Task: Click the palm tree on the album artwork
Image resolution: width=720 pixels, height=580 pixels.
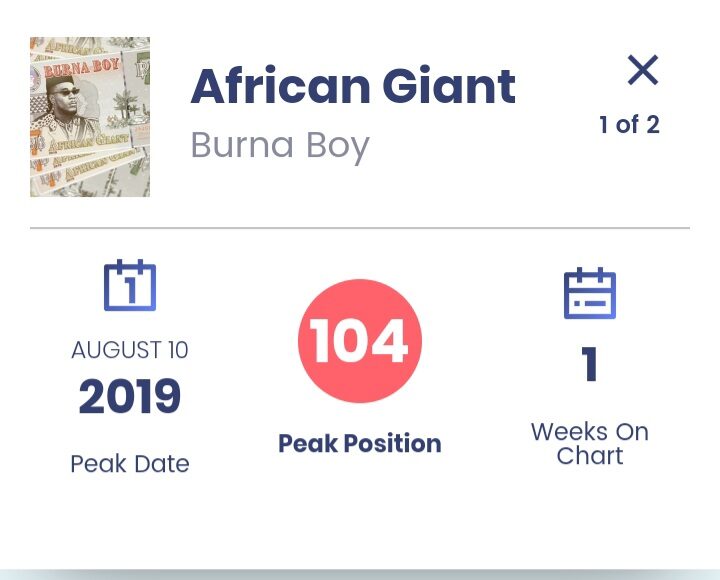Action: [126, 103]
